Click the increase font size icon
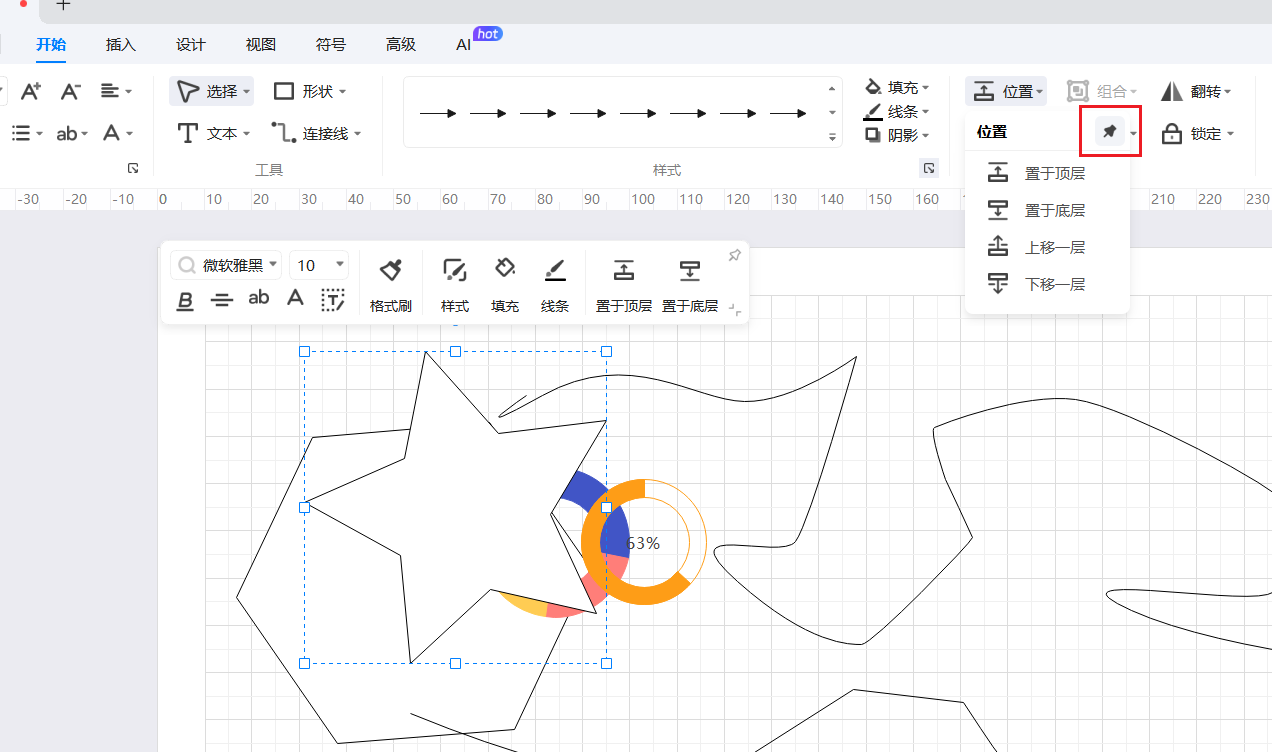The width and height of the screenshot is (1272, 752). tap(30, 92)
